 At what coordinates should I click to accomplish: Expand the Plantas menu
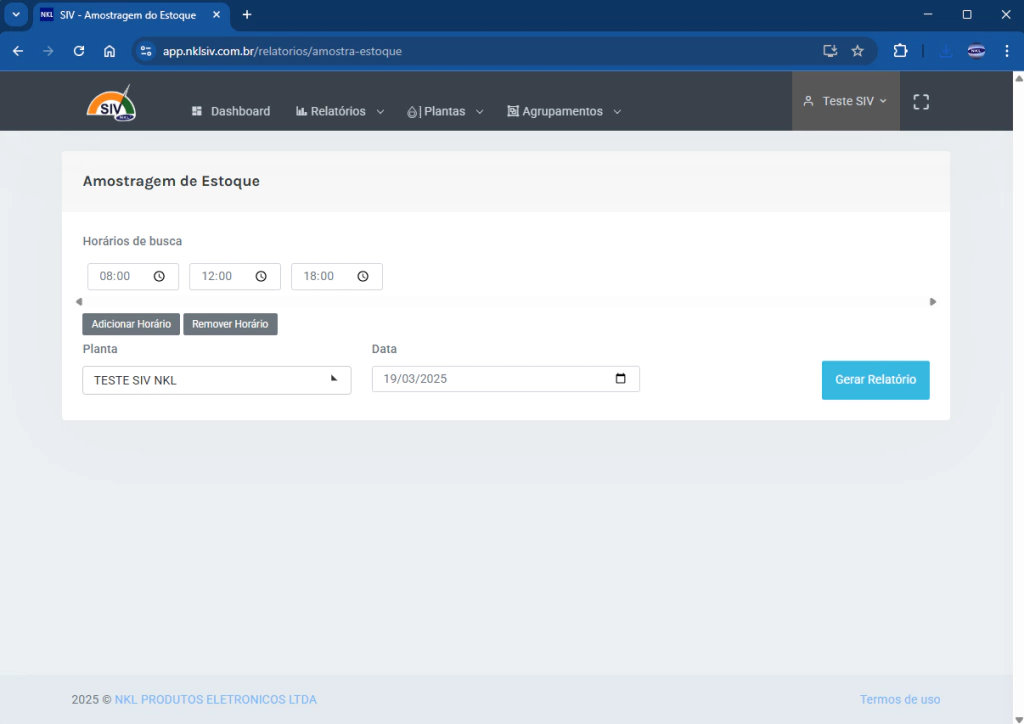[x=445, y=112]
